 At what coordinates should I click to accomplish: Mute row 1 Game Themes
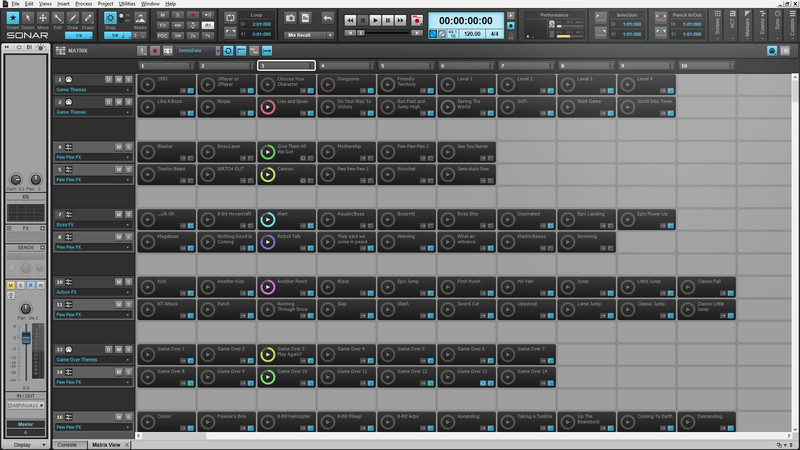[119, 79]
